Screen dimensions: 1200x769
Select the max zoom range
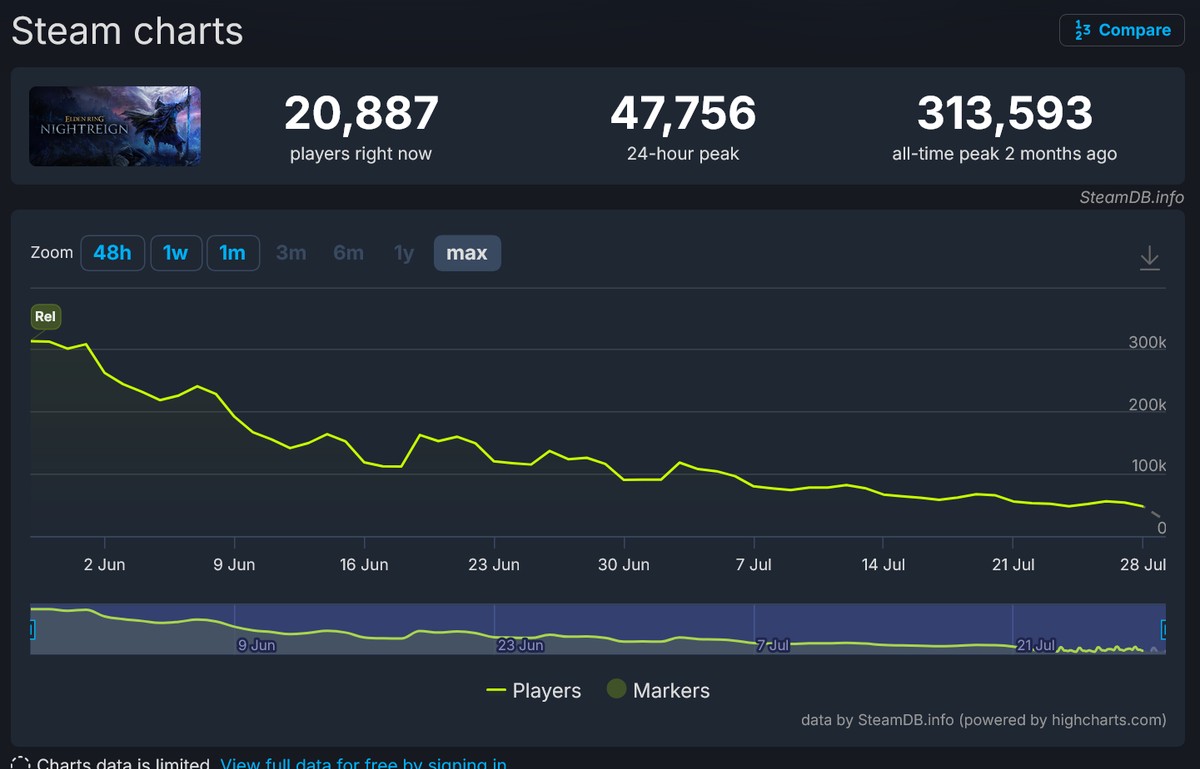tap(467, 253)
